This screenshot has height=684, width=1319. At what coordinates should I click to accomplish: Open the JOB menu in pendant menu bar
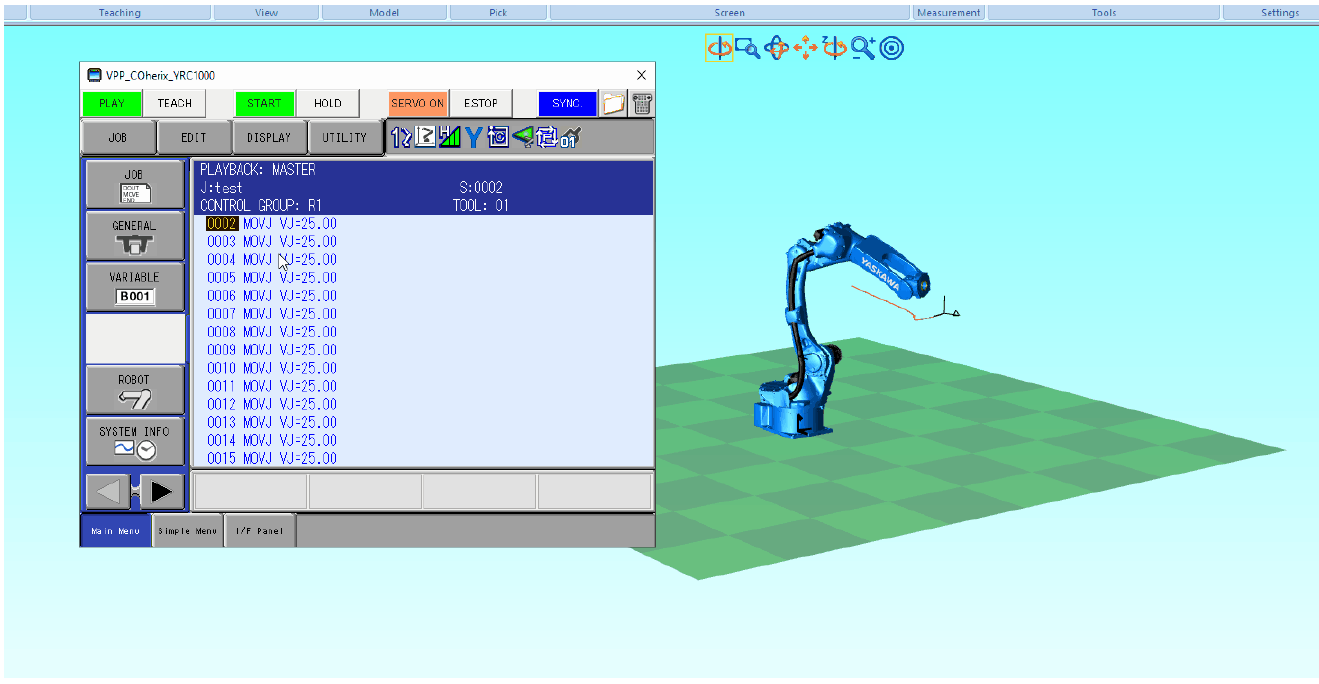pyautogui.click(x=118, y=138)
